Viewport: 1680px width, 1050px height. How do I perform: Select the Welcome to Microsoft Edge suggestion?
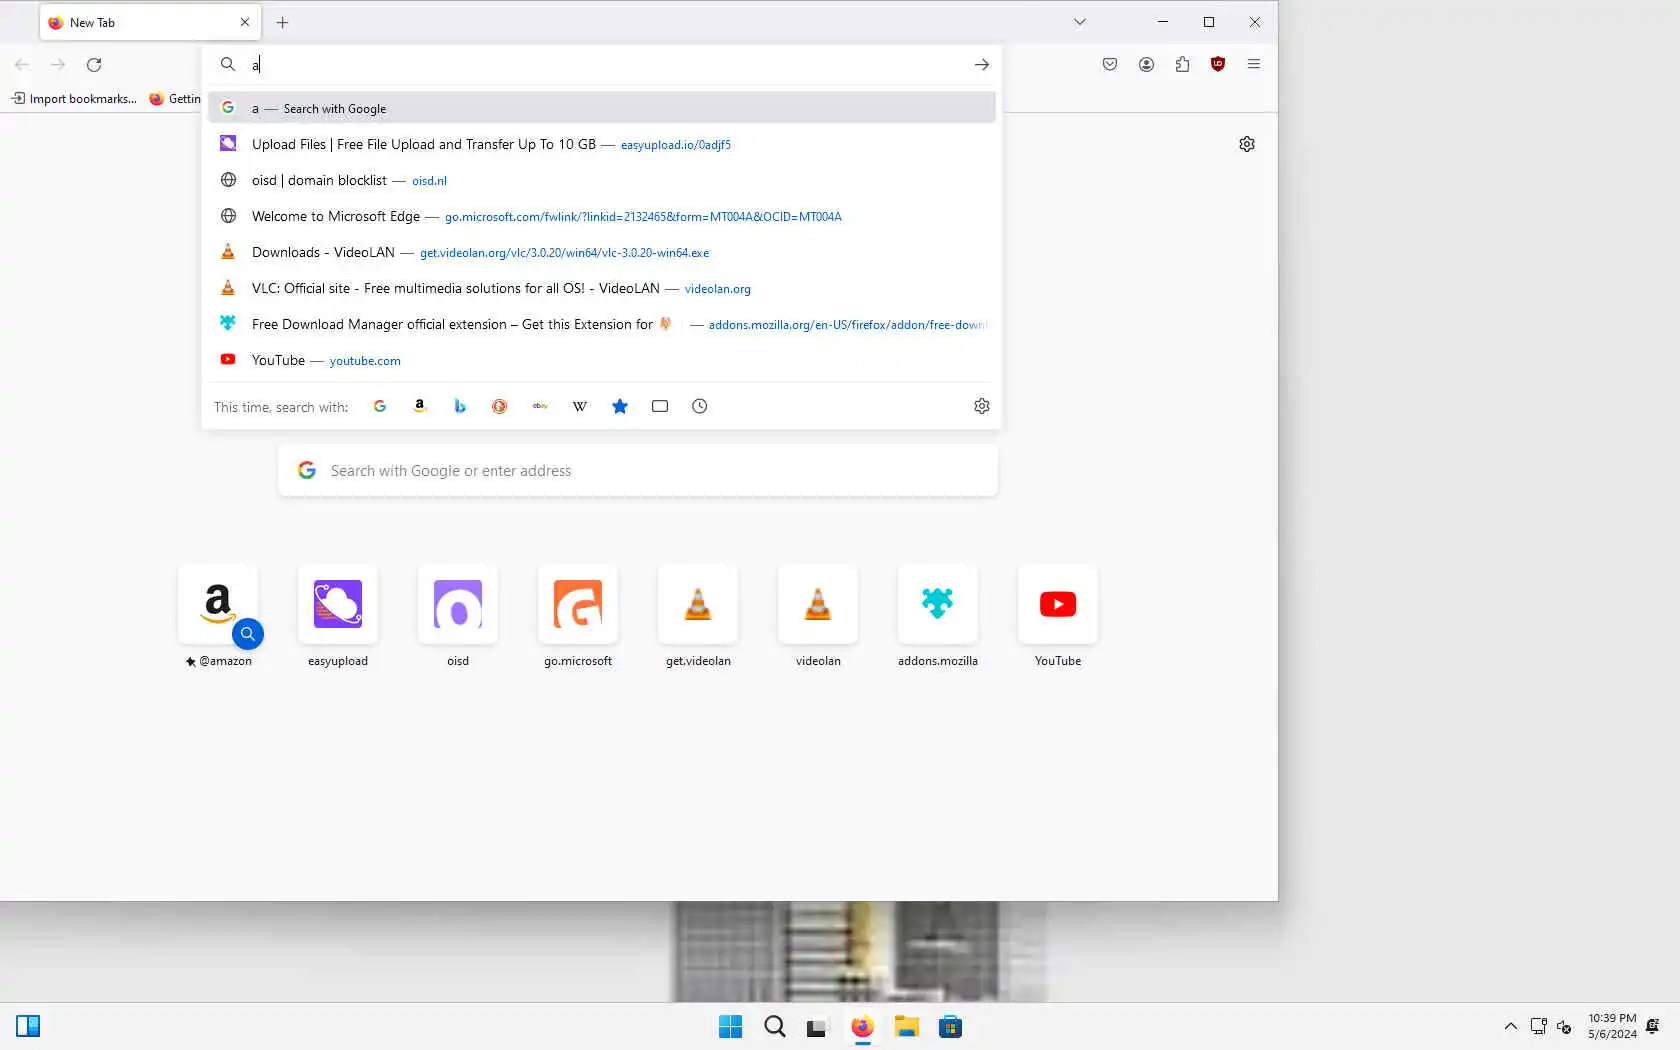(602, 216)
